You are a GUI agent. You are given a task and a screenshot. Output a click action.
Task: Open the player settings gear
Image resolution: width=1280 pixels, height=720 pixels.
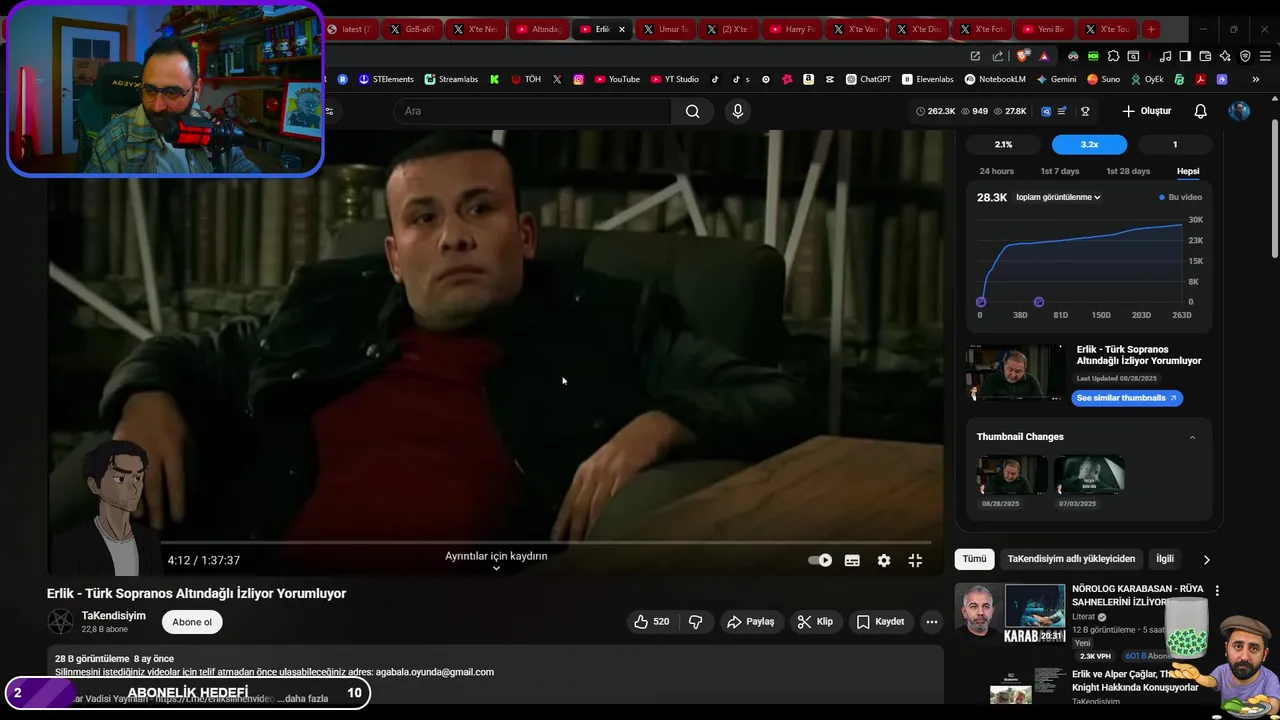click(884, 561)
